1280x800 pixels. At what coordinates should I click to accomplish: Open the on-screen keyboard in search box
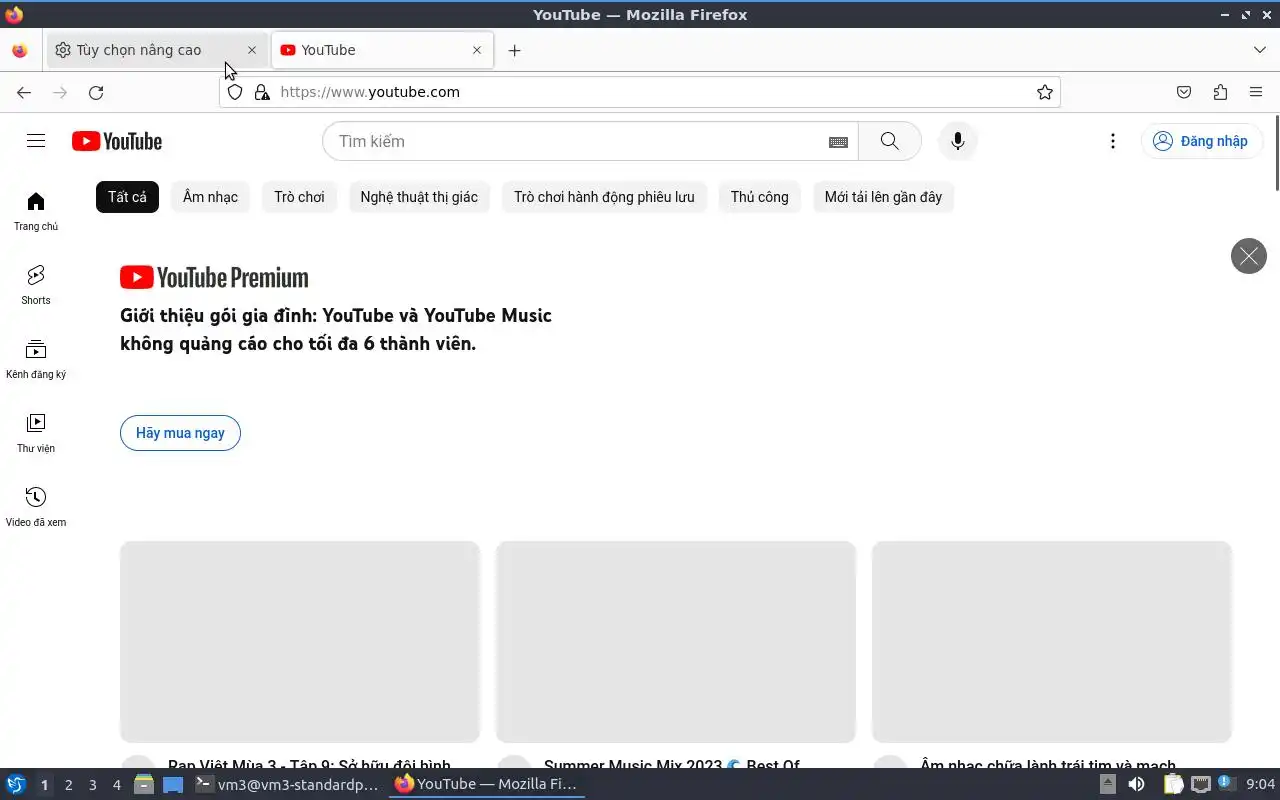tap(838, 142)
